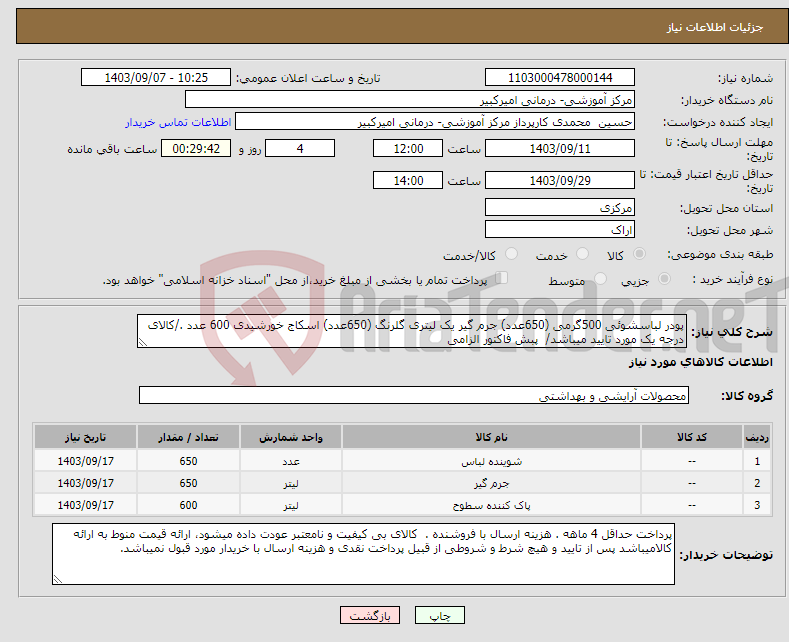Viewport: 789px width, 642px height.
Task: Click the price validity date 1403/09/29
Action: click(x=560, y=180)
